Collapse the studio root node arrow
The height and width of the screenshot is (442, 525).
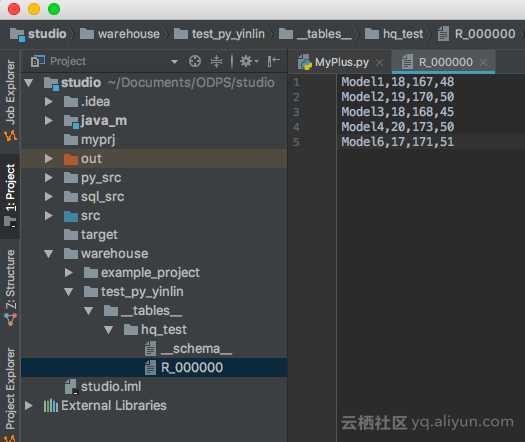click(29, 83)
